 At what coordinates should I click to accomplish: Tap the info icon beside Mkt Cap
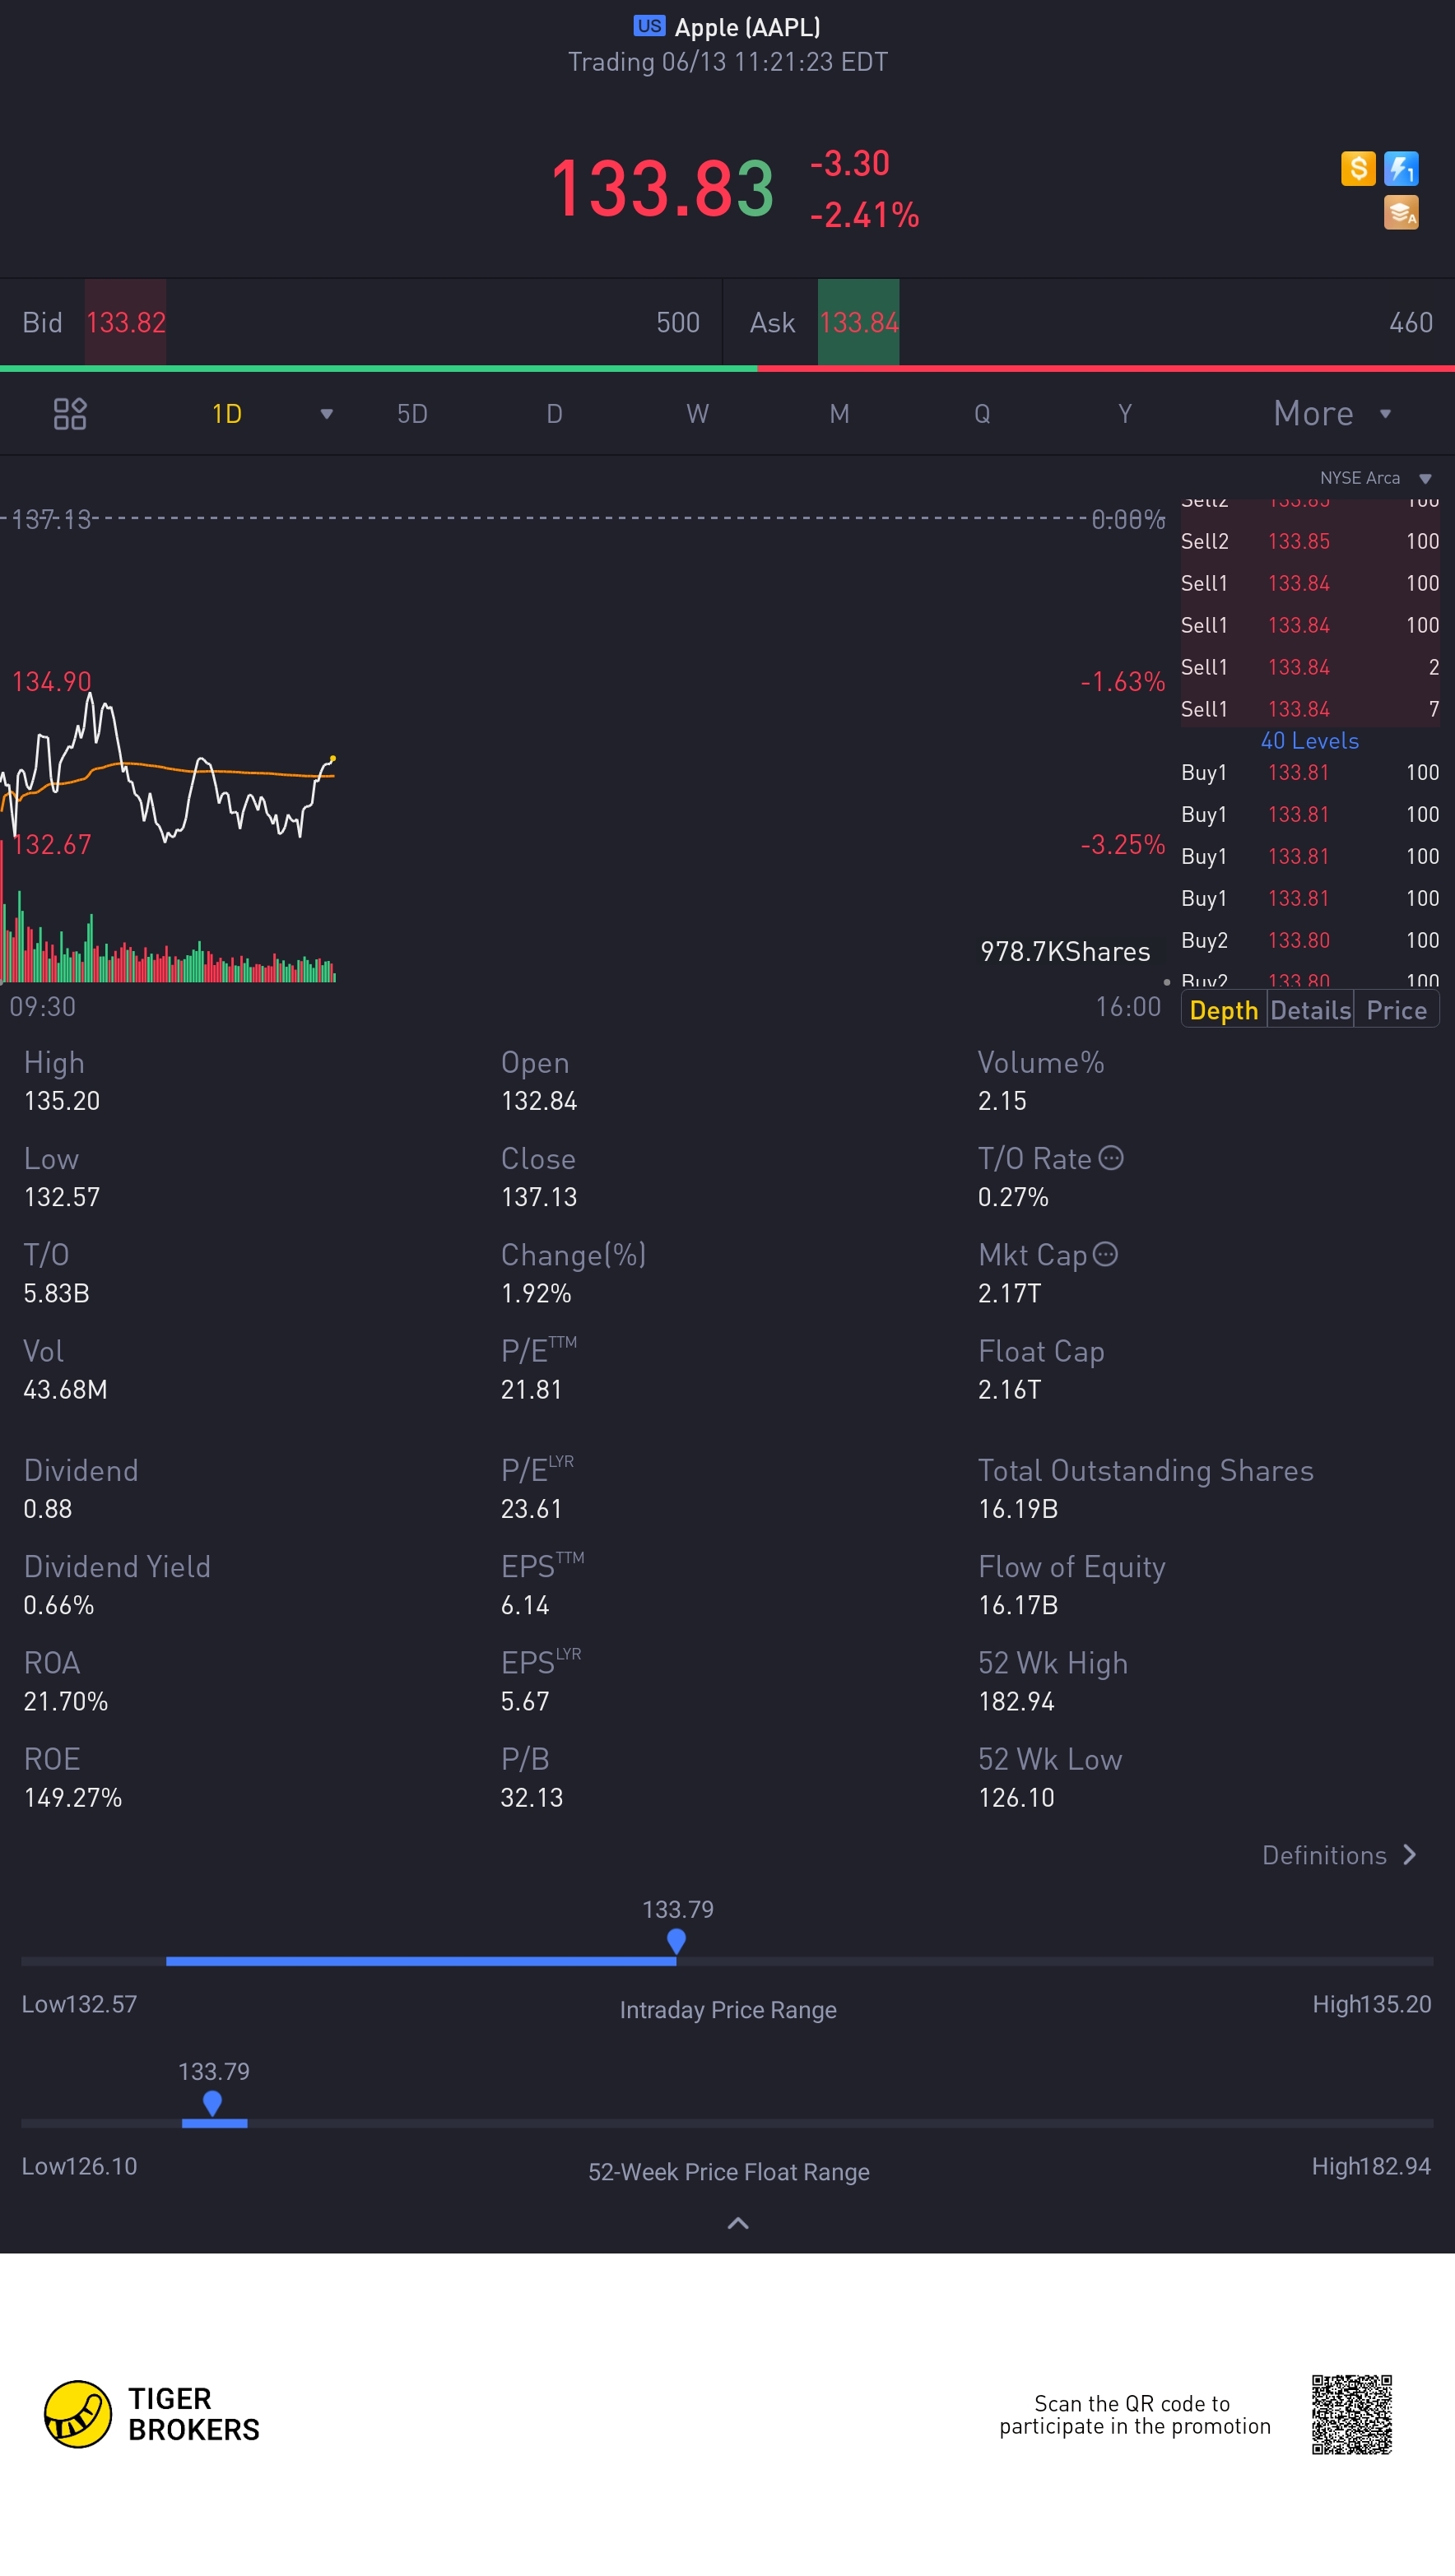point(1105,1253)
